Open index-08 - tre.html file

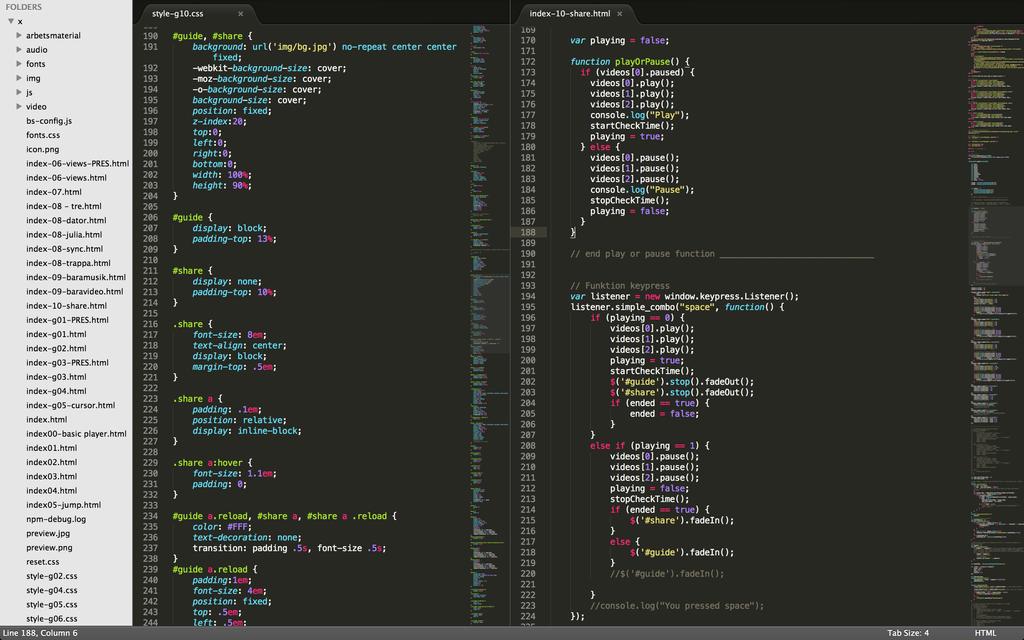point(64,206)
